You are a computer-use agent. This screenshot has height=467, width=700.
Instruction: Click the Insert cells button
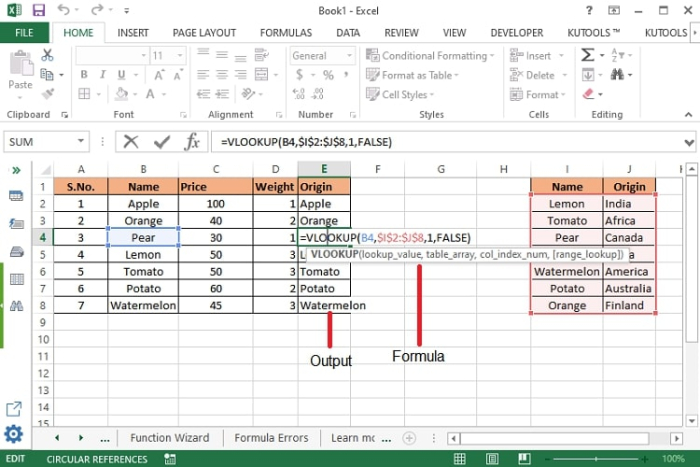530,55
